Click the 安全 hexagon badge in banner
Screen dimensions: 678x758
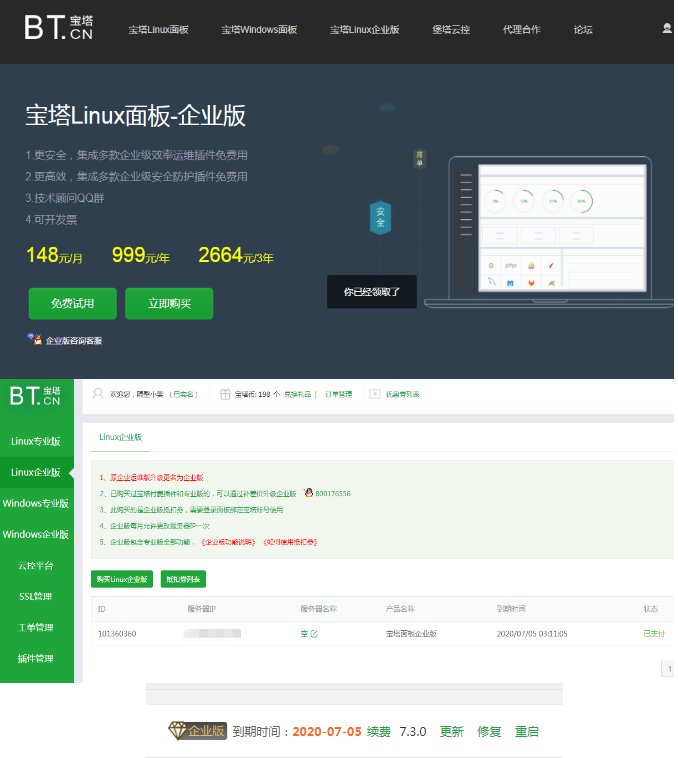[380, 217]
